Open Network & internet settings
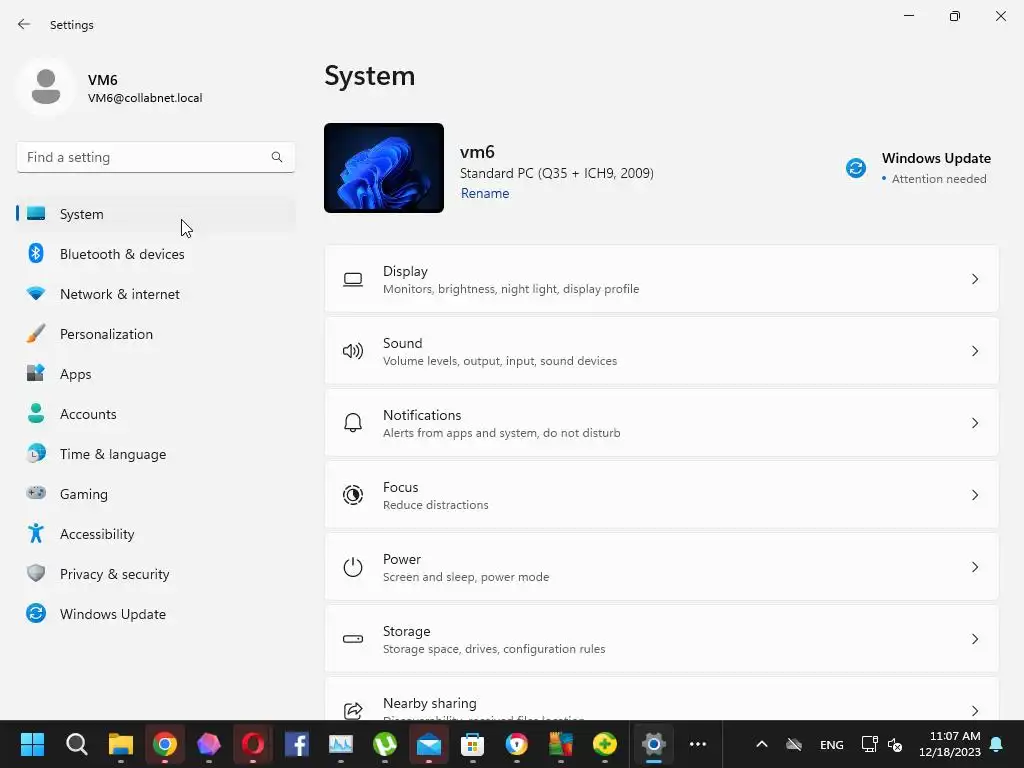The width and height of the screenshot is (1024, 768). coord(155,295)
